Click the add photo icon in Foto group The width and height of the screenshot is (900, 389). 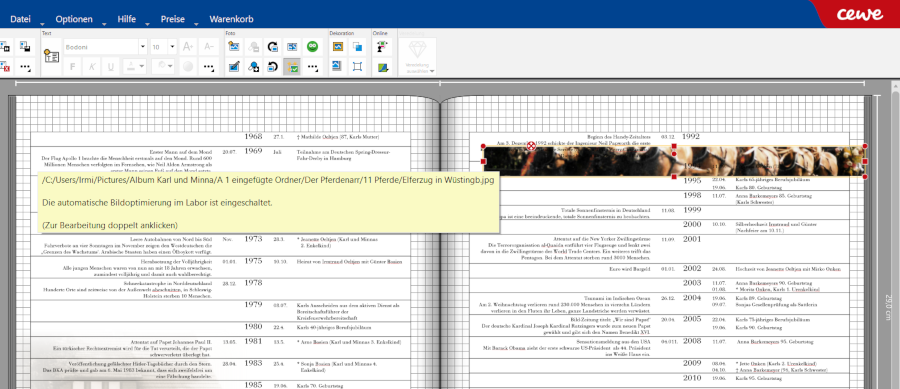[x=234, y=46]
